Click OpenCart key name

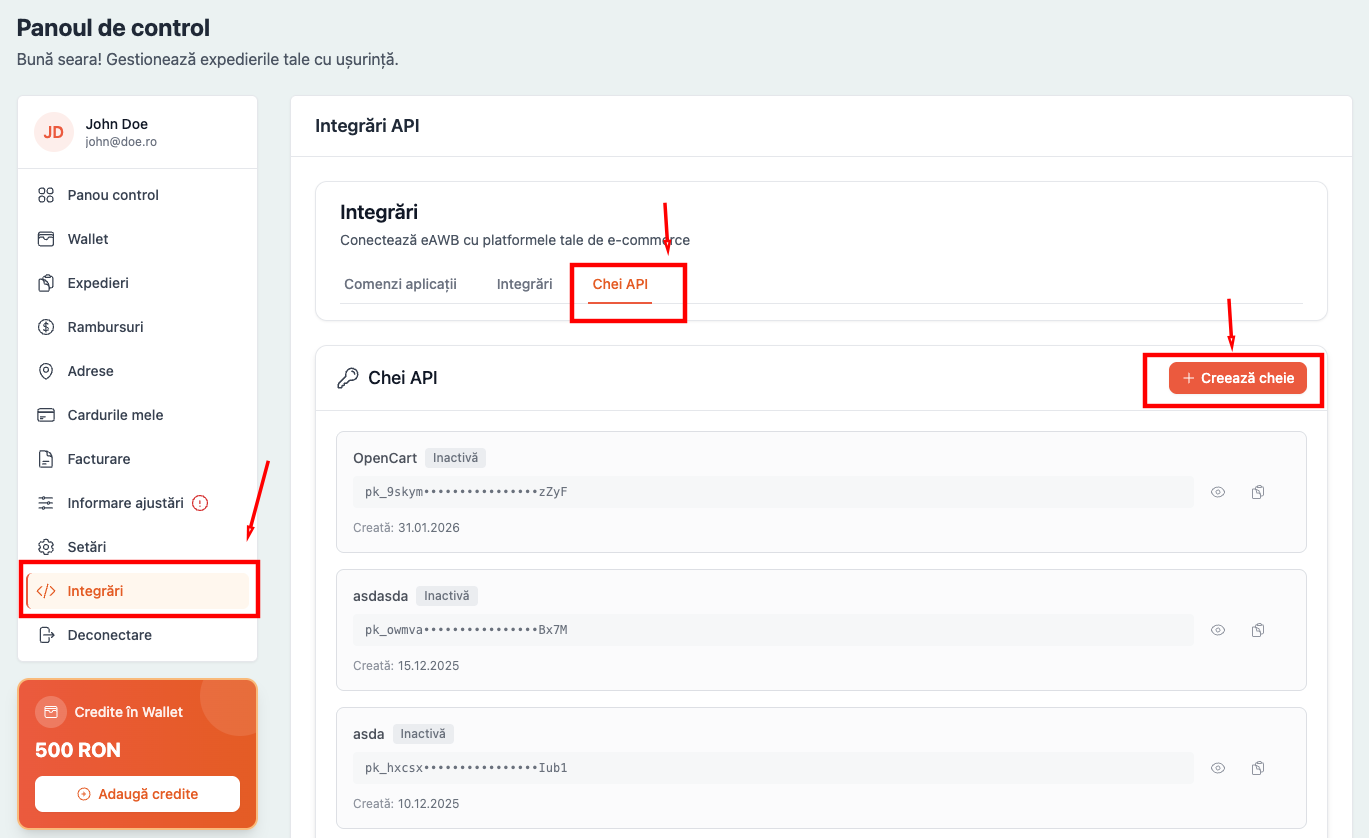(x=385, y=458)
